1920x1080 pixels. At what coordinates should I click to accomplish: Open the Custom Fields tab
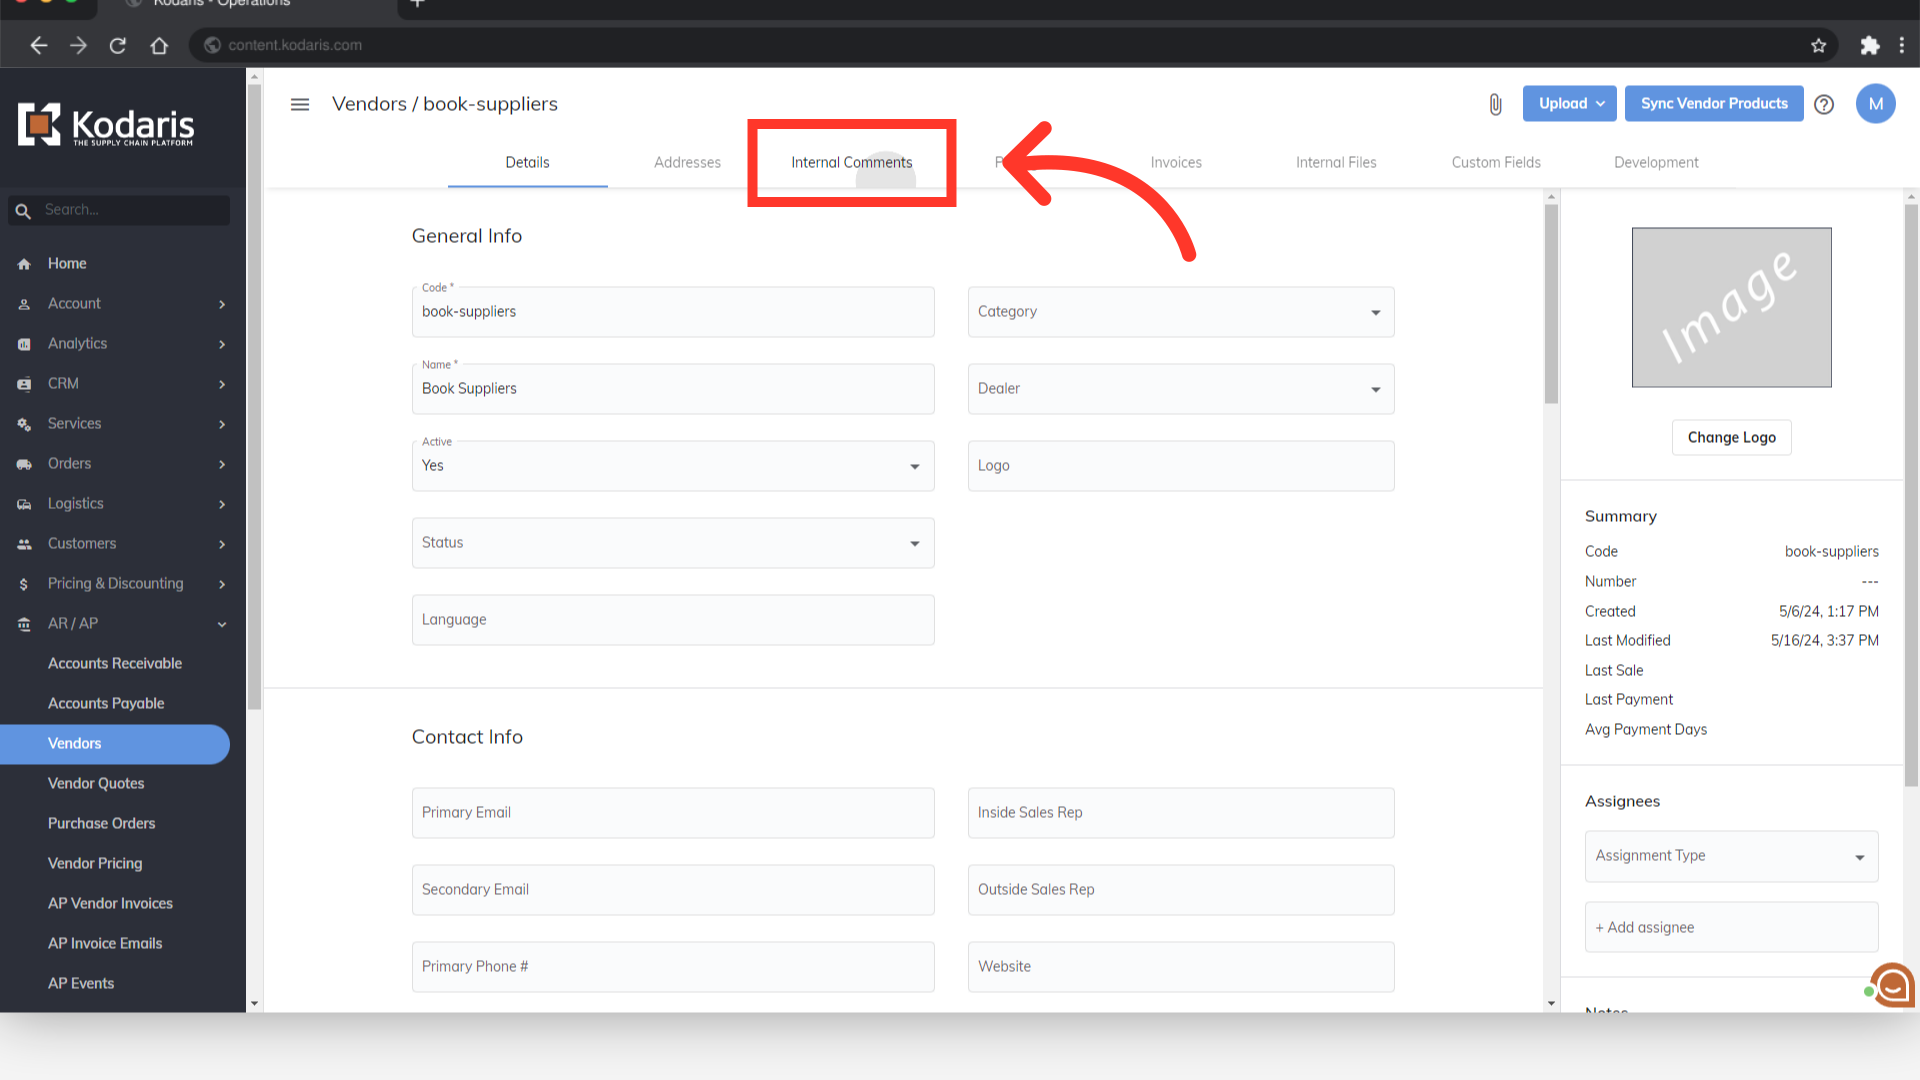coord(1495,163)
